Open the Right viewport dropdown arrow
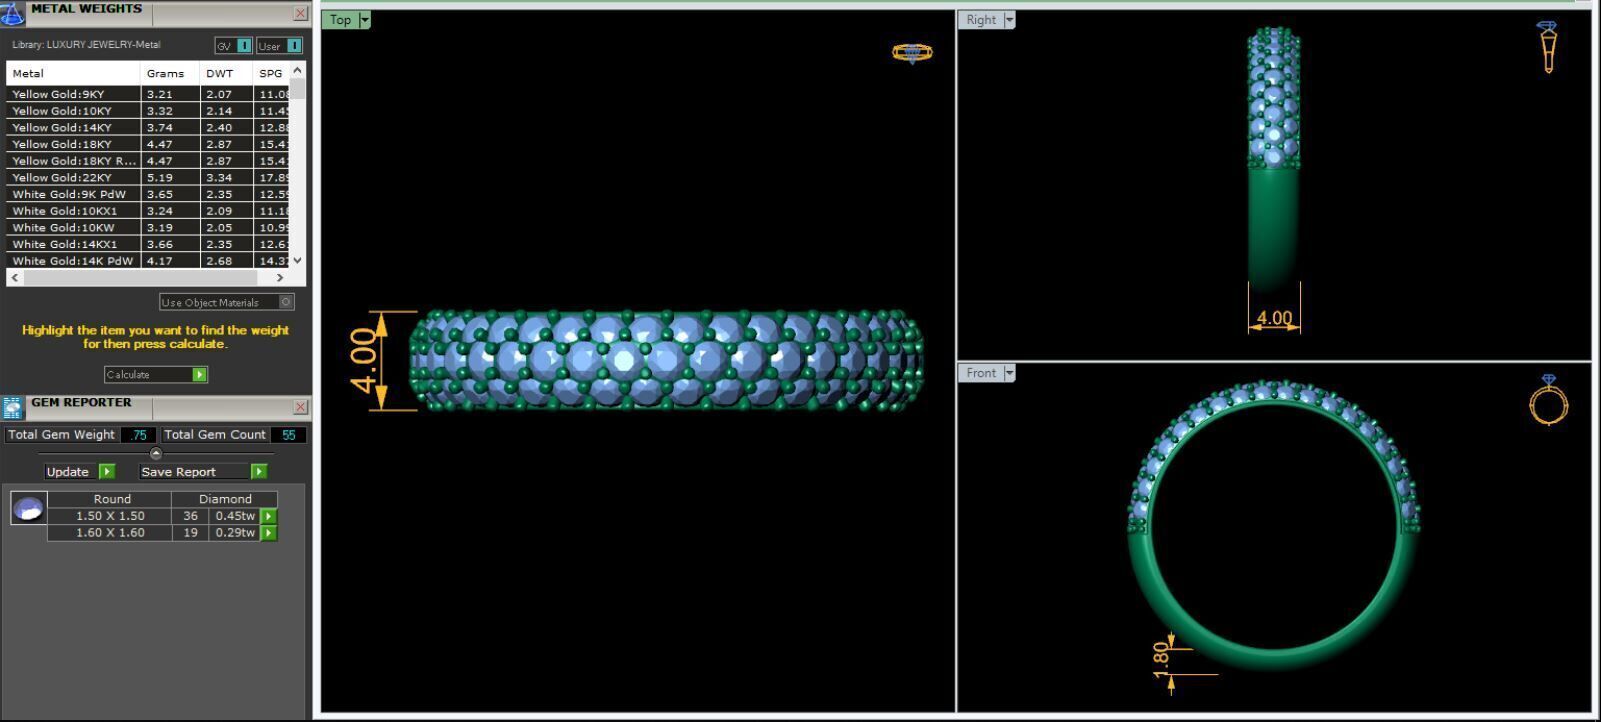 [1009, 20]
